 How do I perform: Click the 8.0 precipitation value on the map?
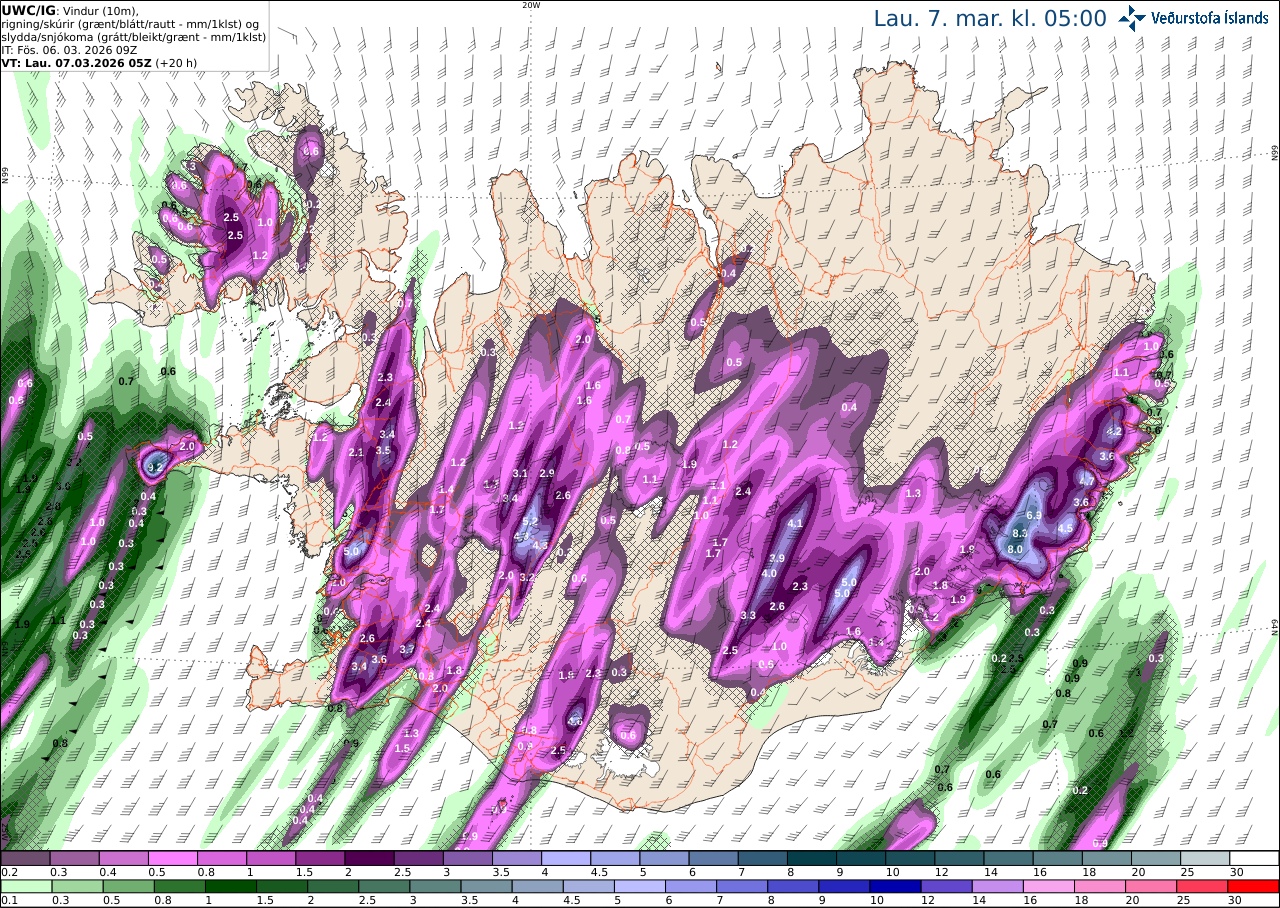point(1014,549)
